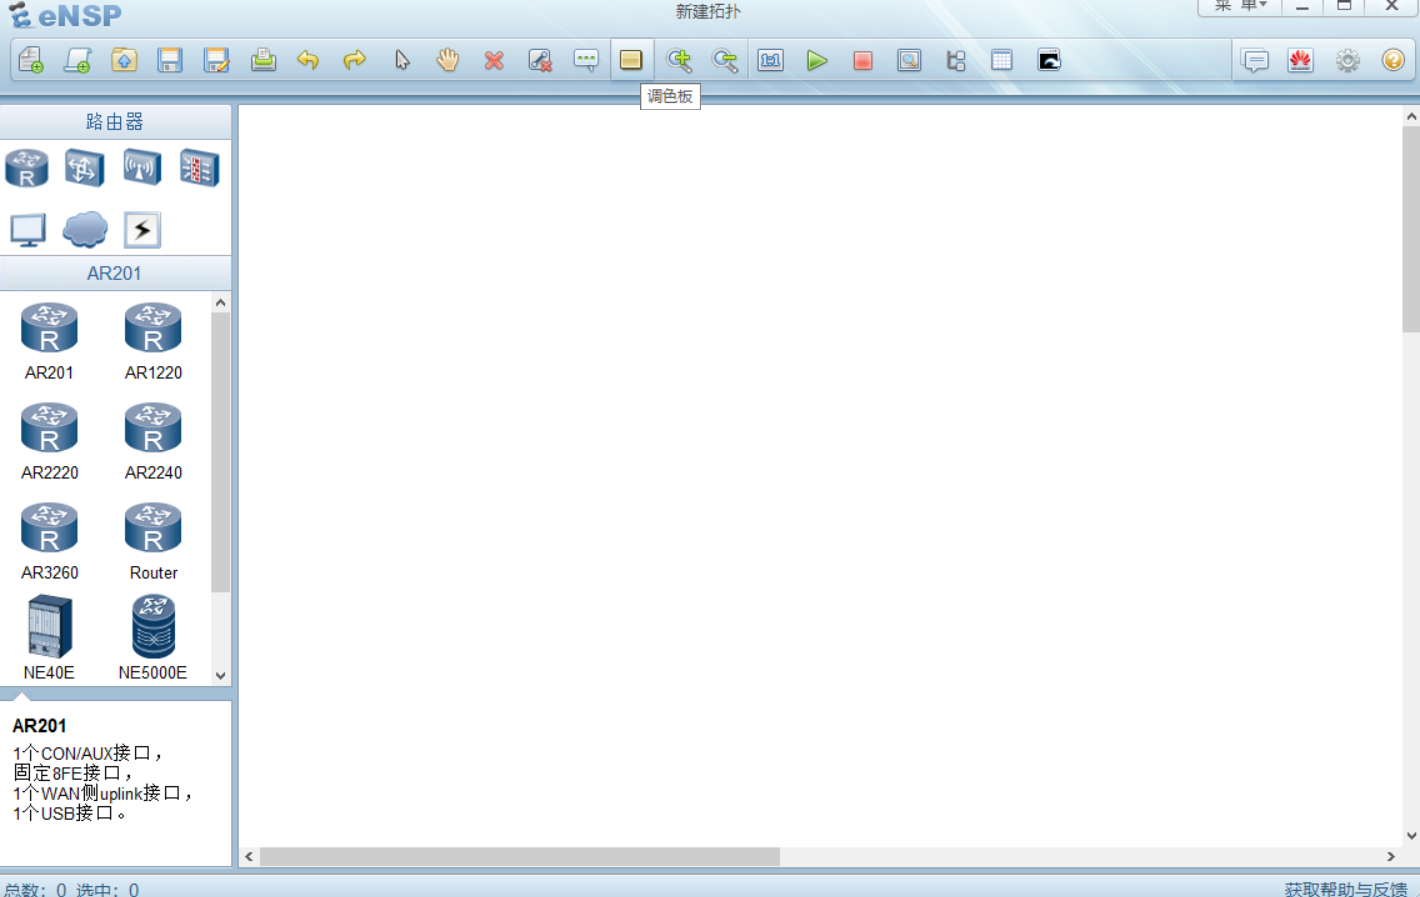Select the cloud device category
Image resolution: width=1420 pixels, height=897 pixels.
[x=85, y=230]
